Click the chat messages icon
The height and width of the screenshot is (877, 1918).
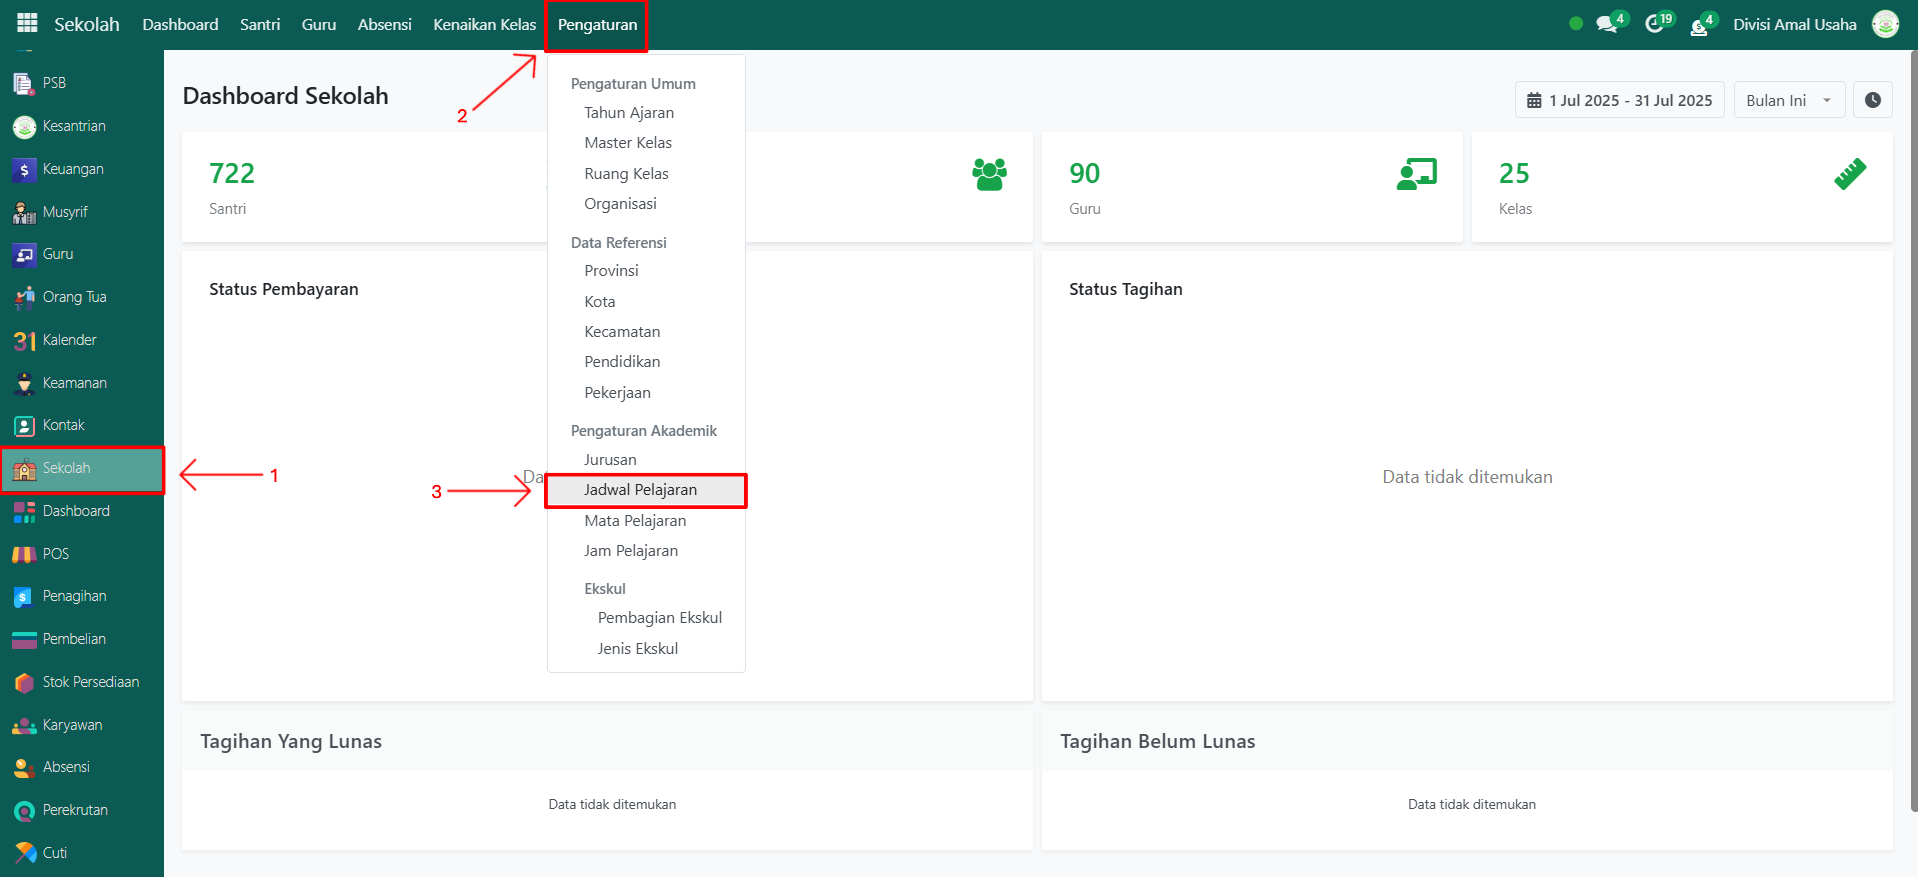1606,24
